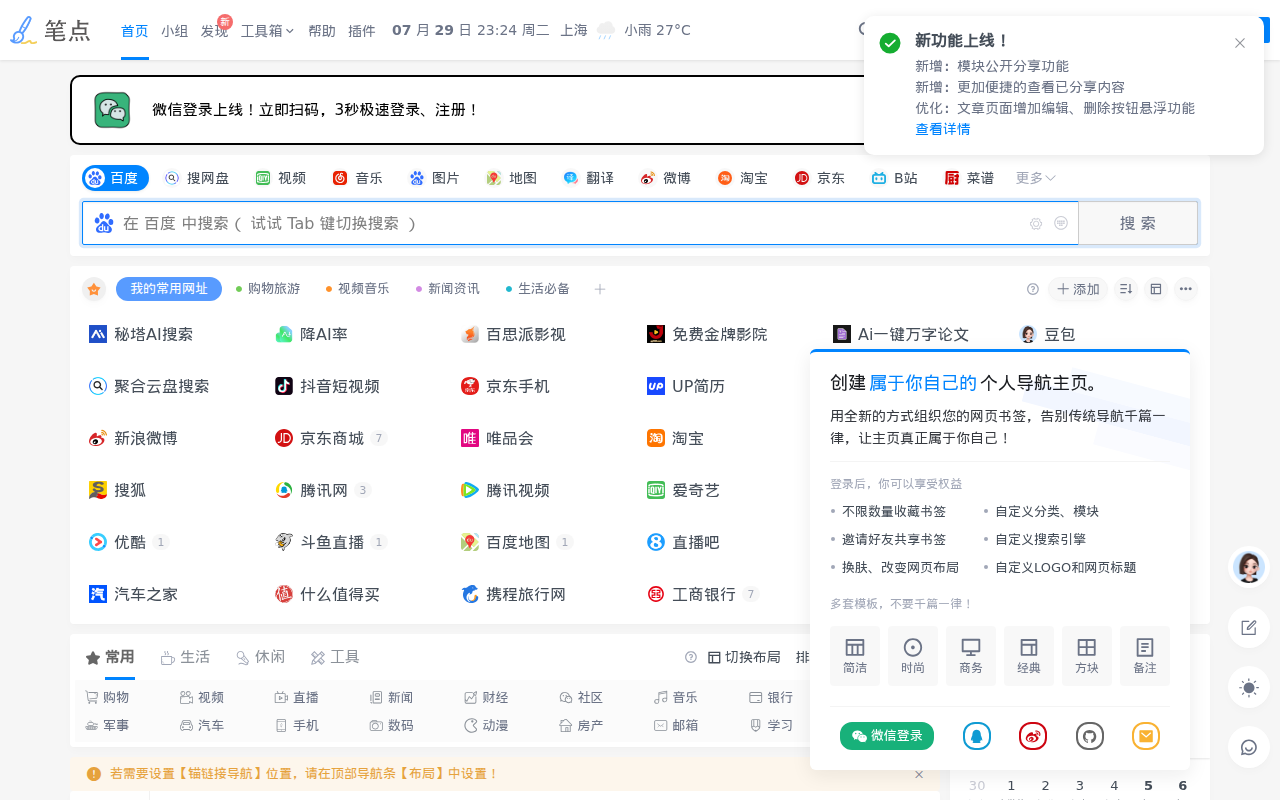
Task: Expand the 更多 search engines dropdown
Action: pos(1036,178)
